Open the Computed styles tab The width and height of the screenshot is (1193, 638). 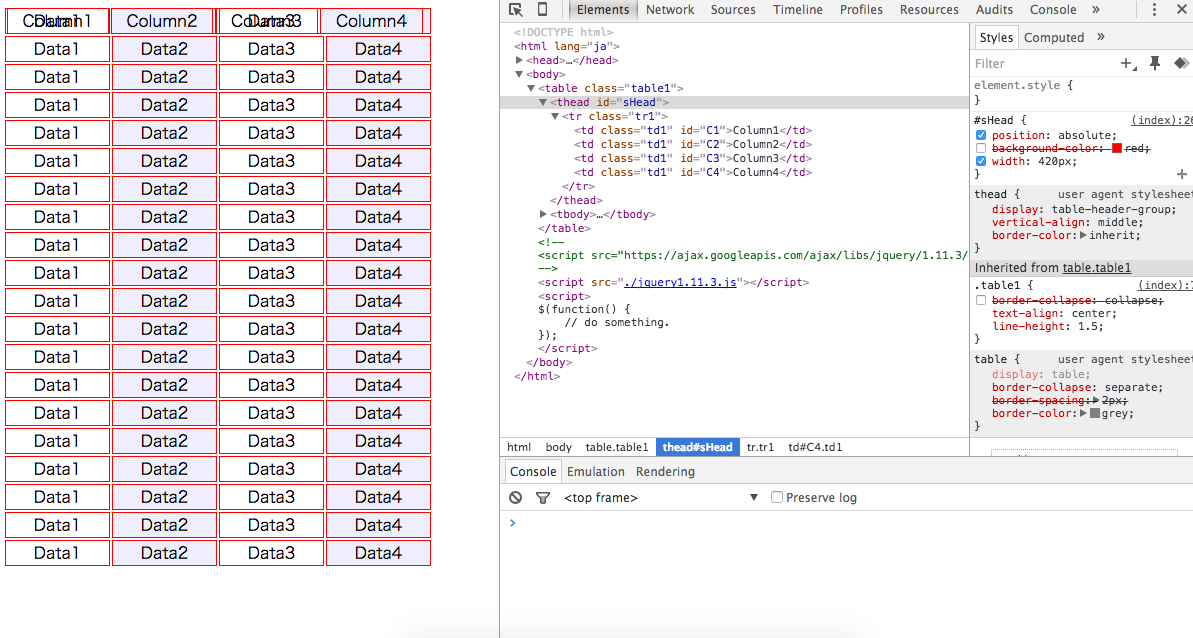coord(1054,37)
